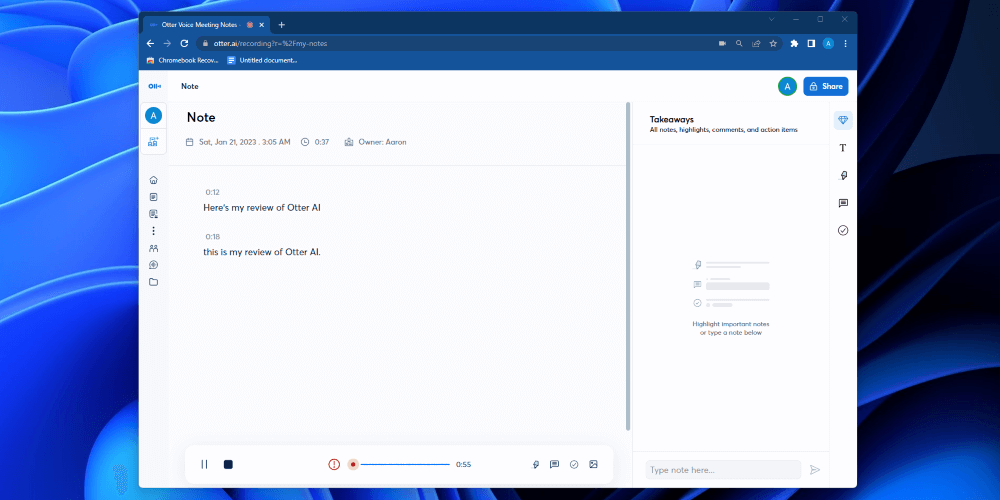The height and width of the screenshot is (500, 1000).
Task: Click Owner: Aaron text
Action: (x=382, y=142)
